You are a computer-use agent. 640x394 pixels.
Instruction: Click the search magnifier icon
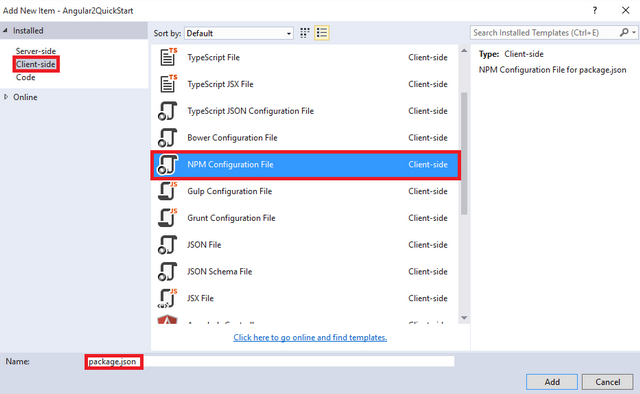[624, 32]
